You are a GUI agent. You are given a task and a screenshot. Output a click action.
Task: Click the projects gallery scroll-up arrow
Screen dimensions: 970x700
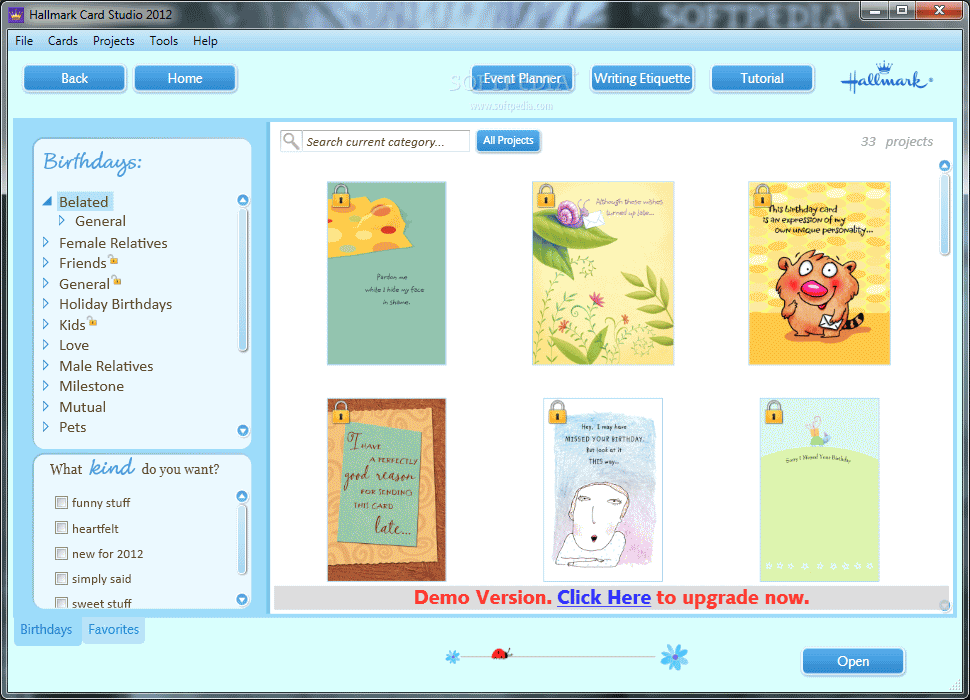[x=944, y=165]
